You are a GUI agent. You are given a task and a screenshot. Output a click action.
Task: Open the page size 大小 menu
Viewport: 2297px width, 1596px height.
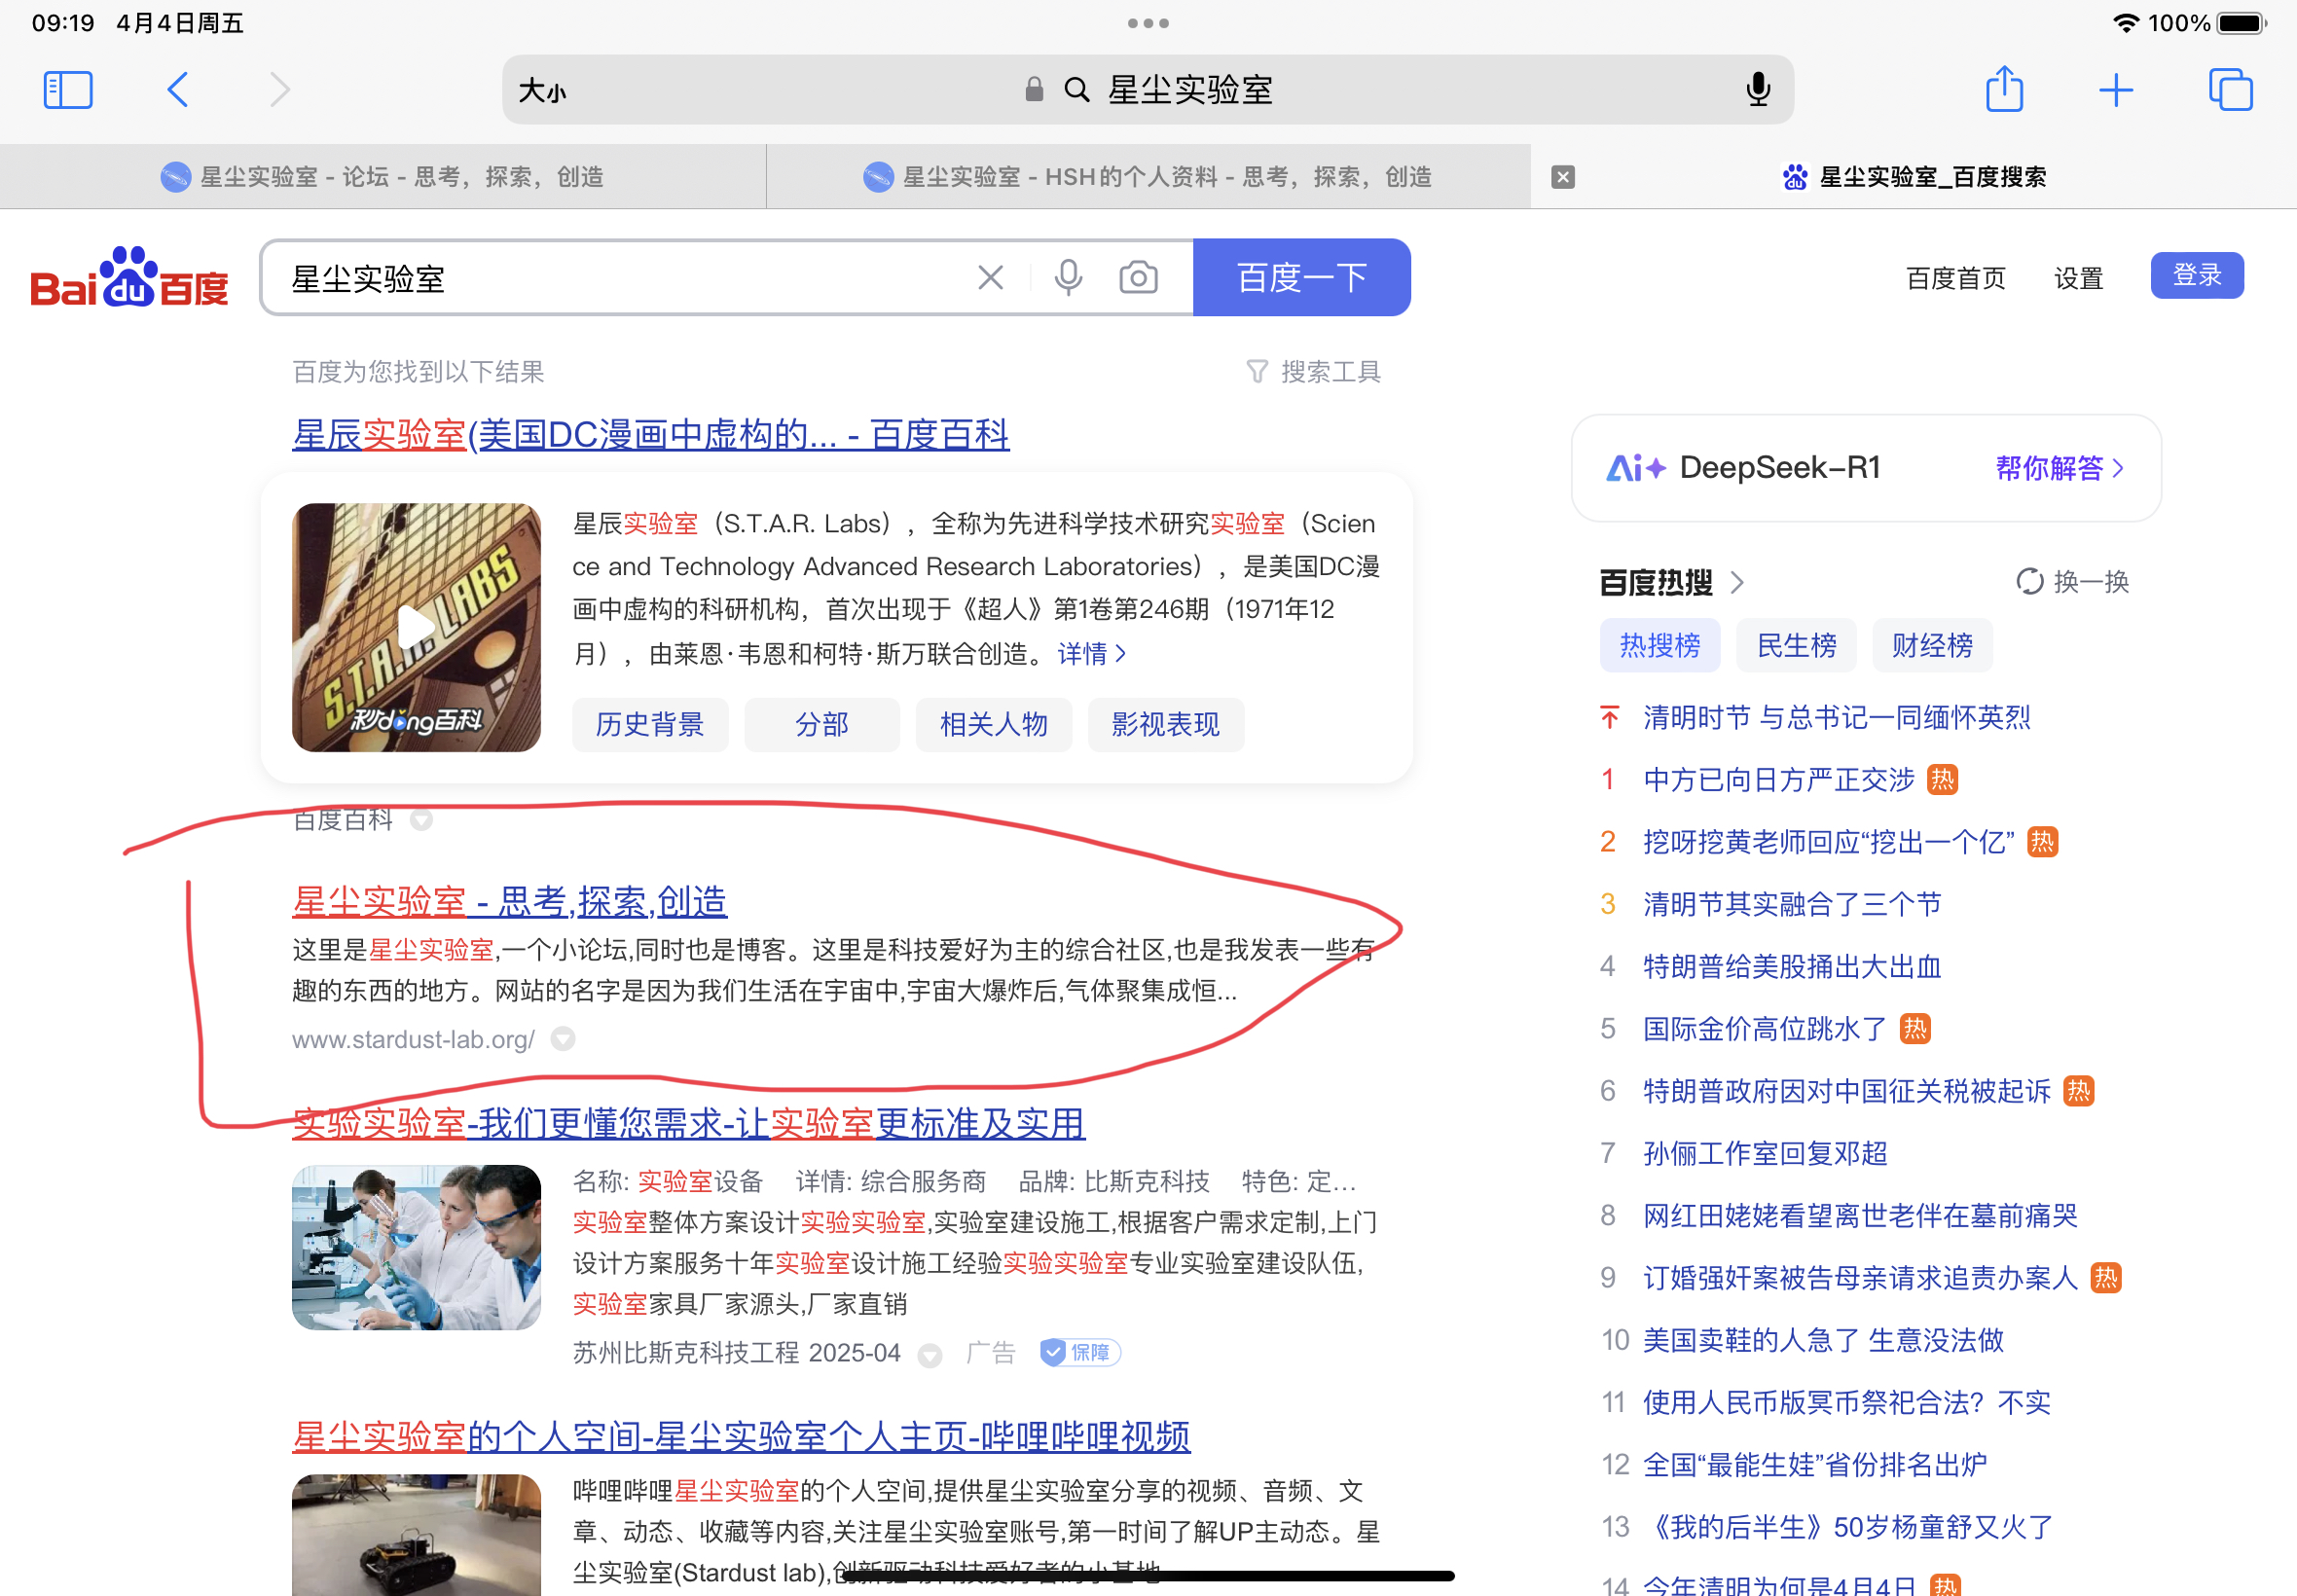[x=542, y=91]
